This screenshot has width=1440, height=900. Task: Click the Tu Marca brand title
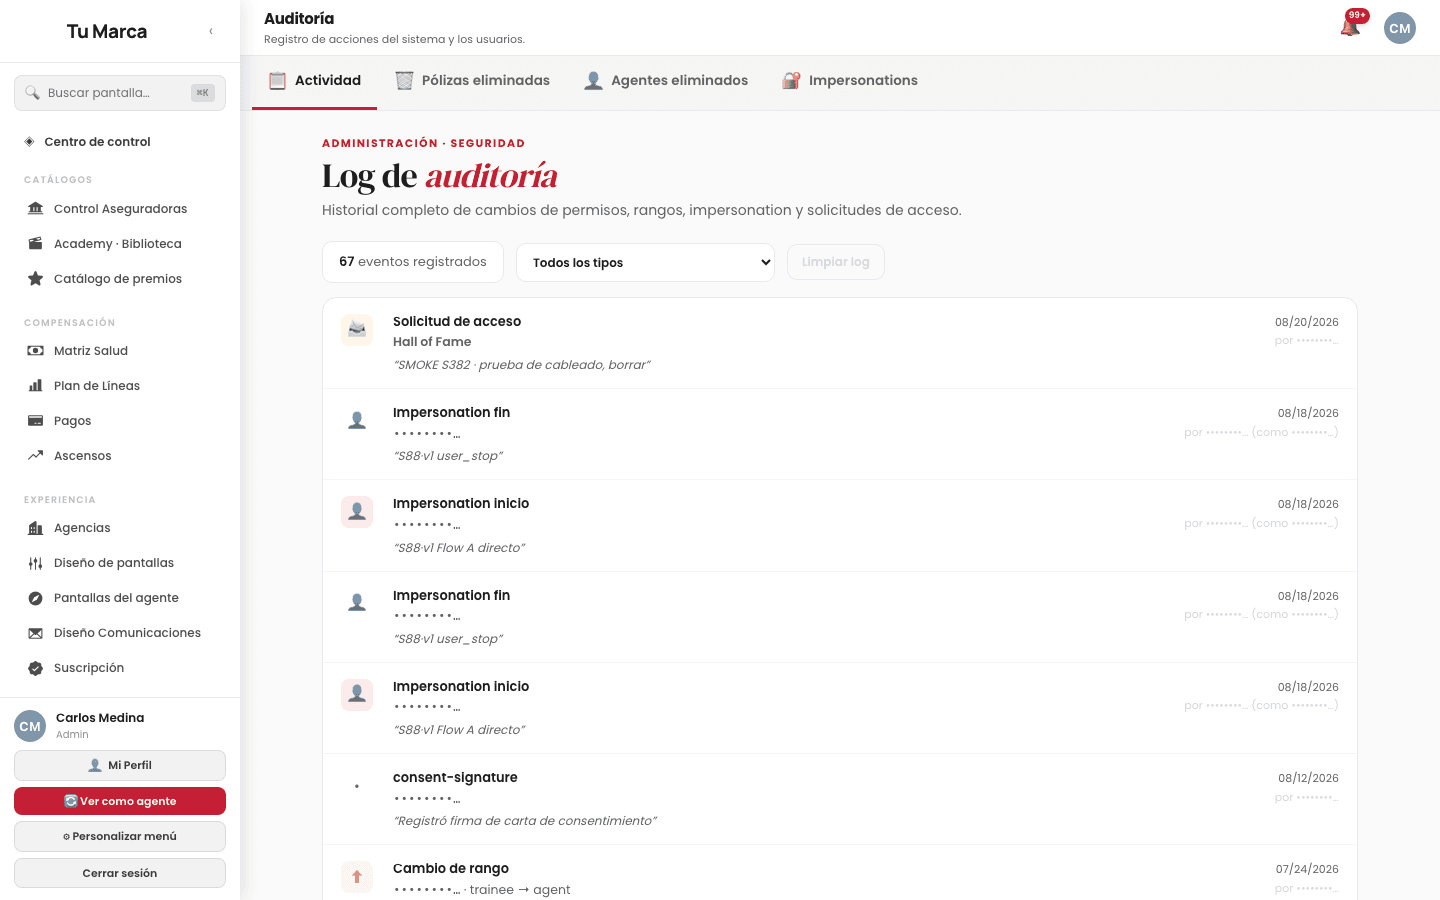tap(107, 32)
